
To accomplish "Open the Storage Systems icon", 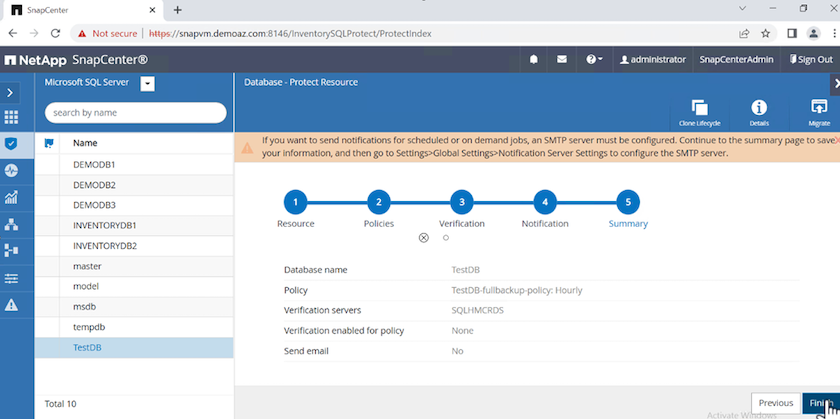I will [x=11, y=250].
